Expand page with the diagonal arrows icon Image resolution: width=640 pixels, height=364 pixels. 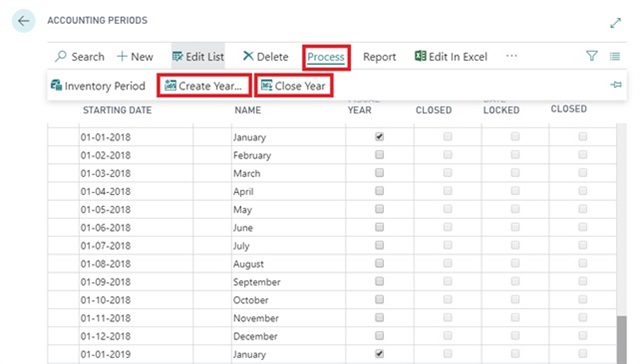click(615, 23)
